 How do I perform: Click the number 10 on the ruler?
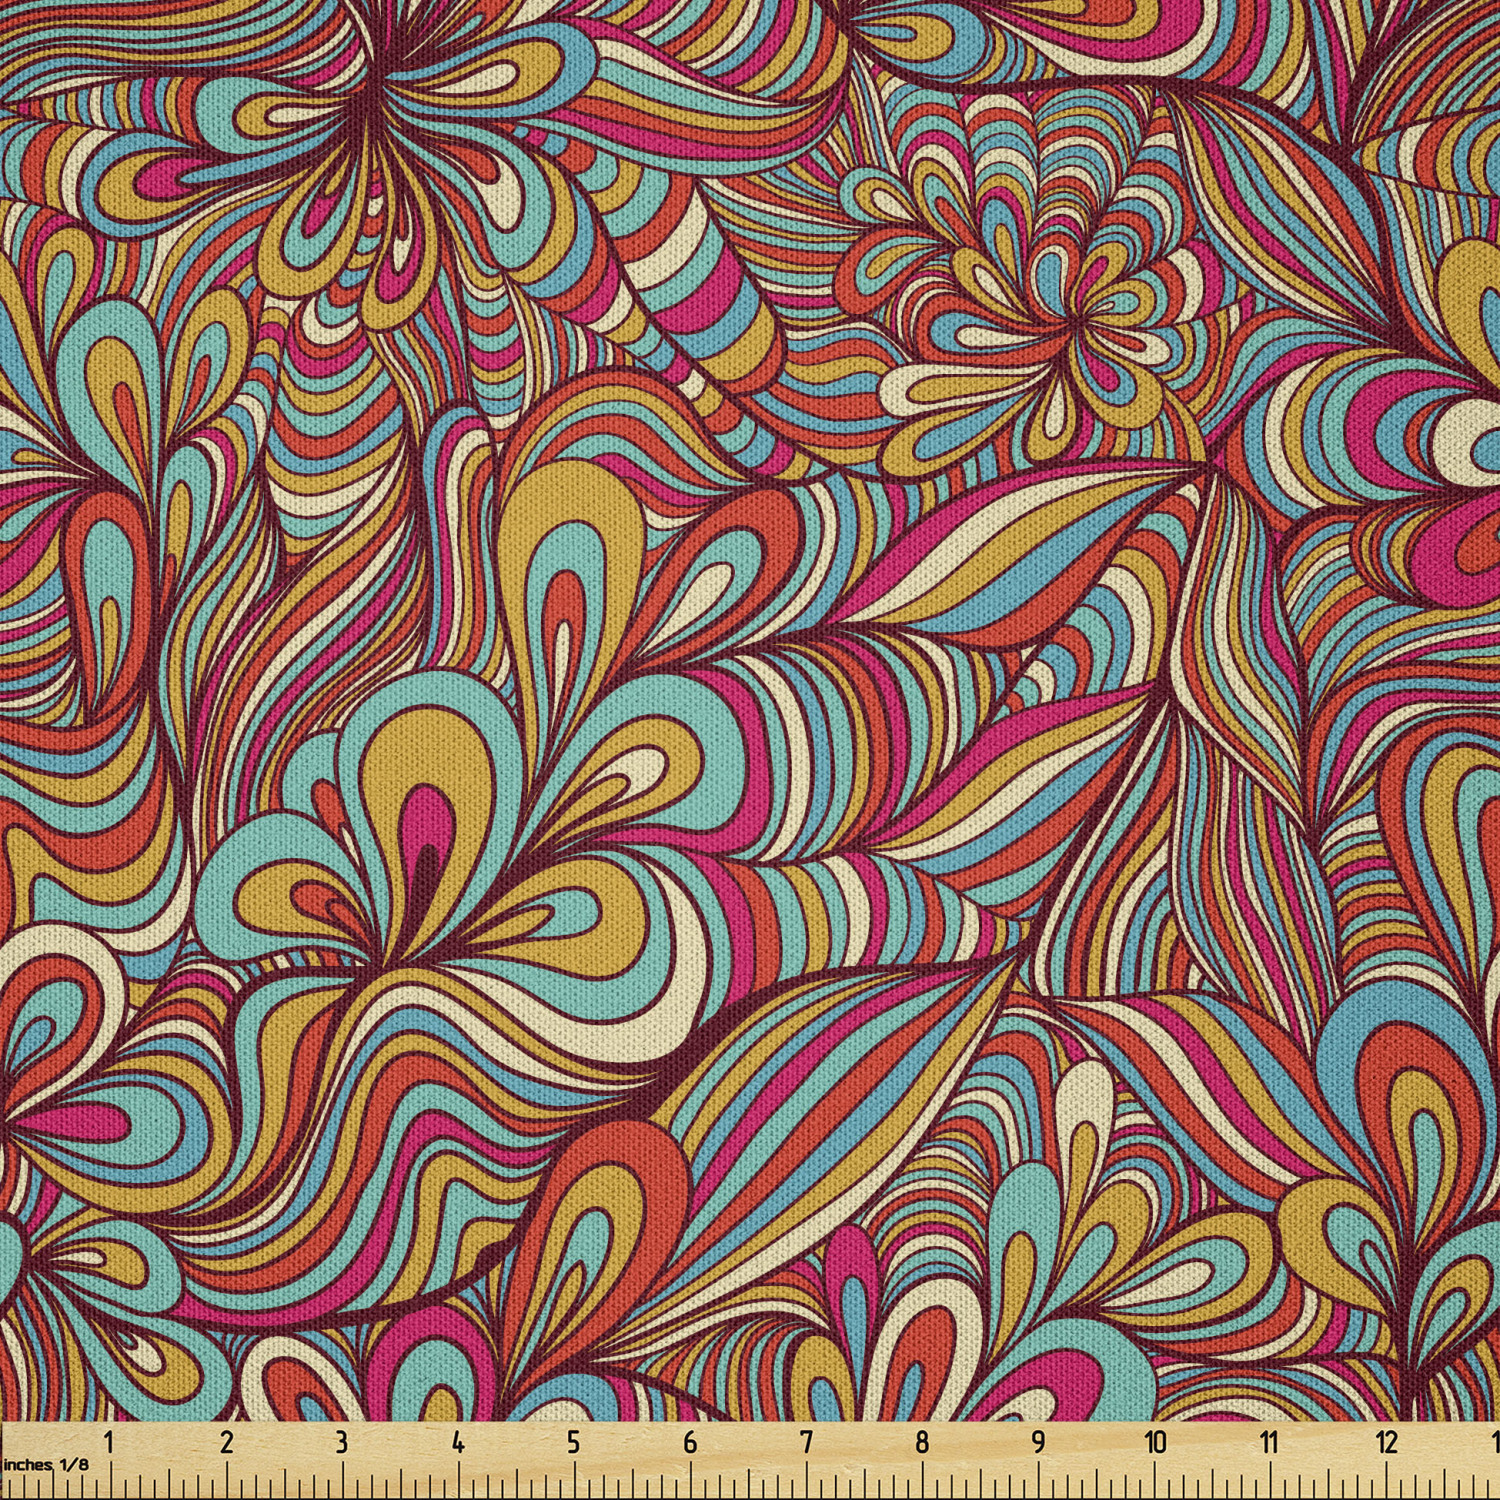click(x=1156, y=1443)
